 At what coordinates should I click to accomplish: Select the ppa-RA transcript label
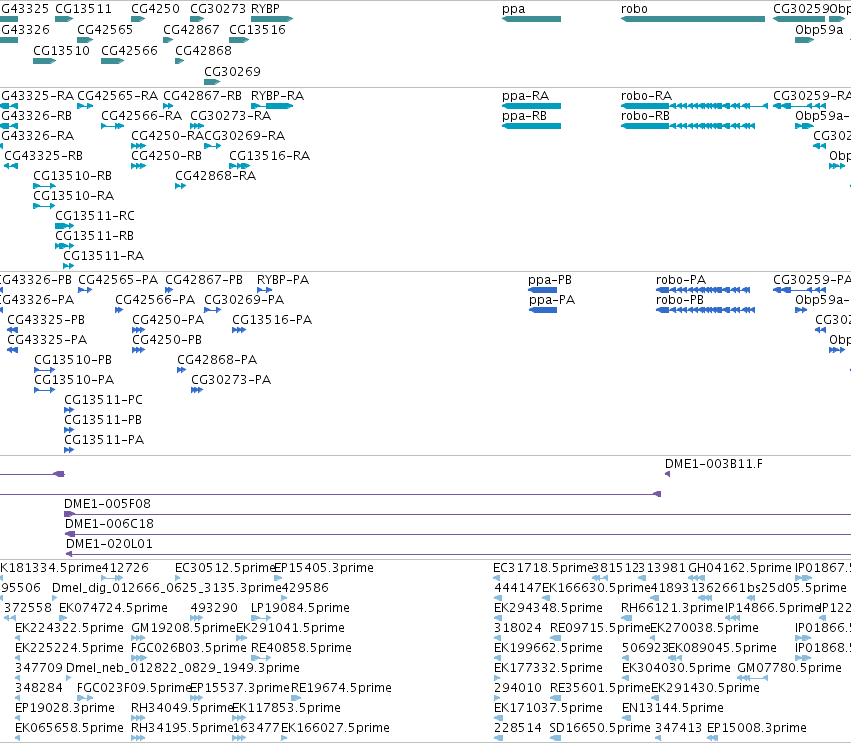point(525,96)
